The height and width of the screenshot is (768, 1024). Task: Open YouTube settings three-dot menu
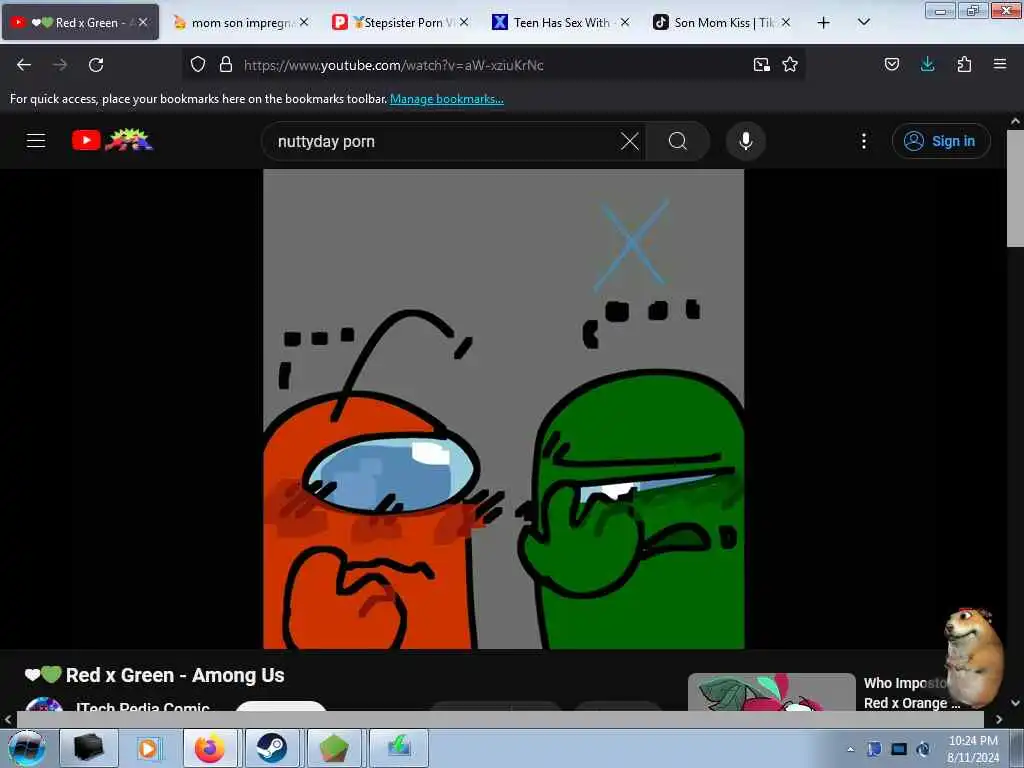863,141
